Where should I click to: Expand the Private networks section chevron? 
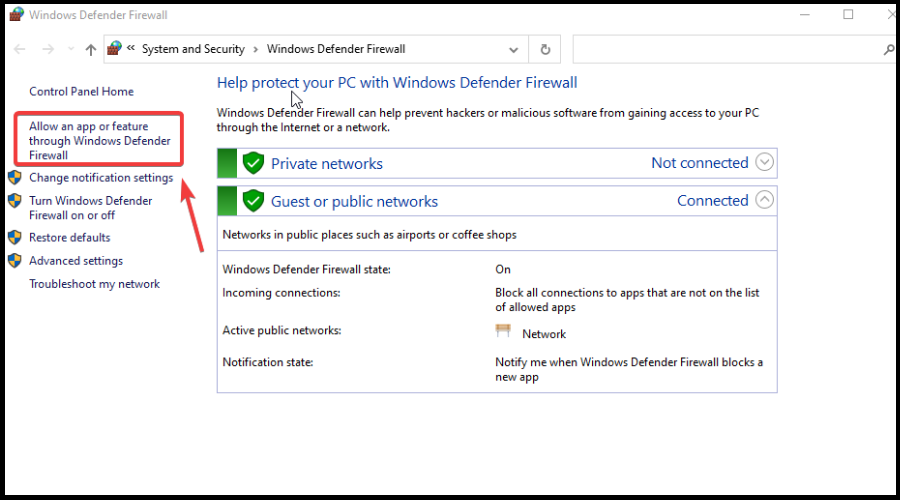pos(764,162)
